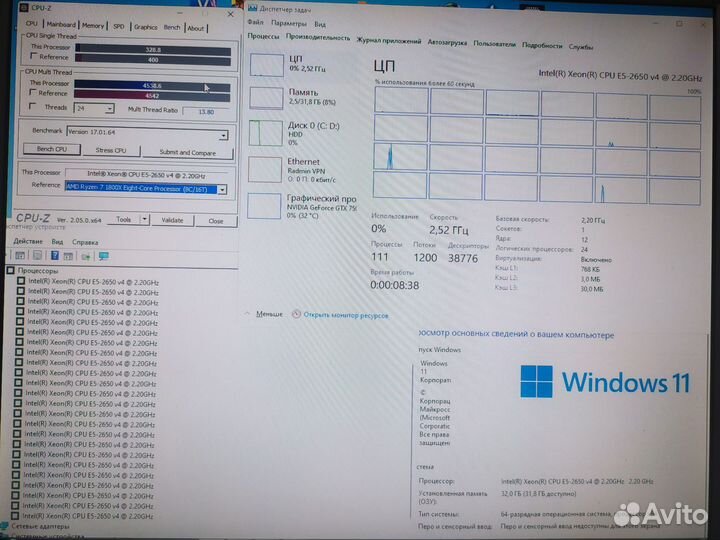
Task: Click the Multi Thread Ratio field 13.80
Action: point(206,112)
